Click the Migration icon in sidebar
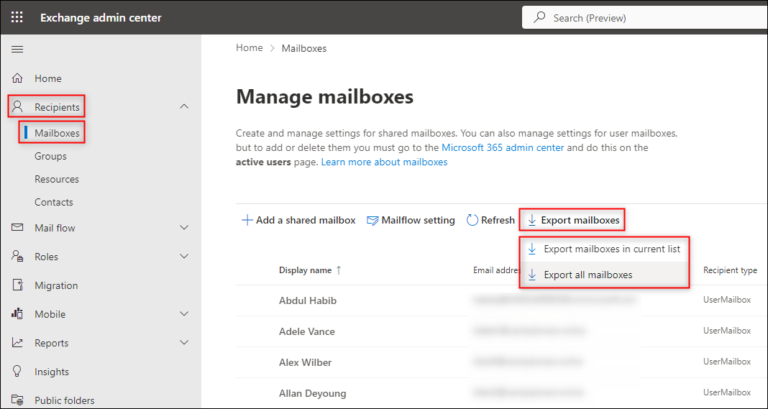Viewport: 768px width, 409px height. [x=17, y=285]
